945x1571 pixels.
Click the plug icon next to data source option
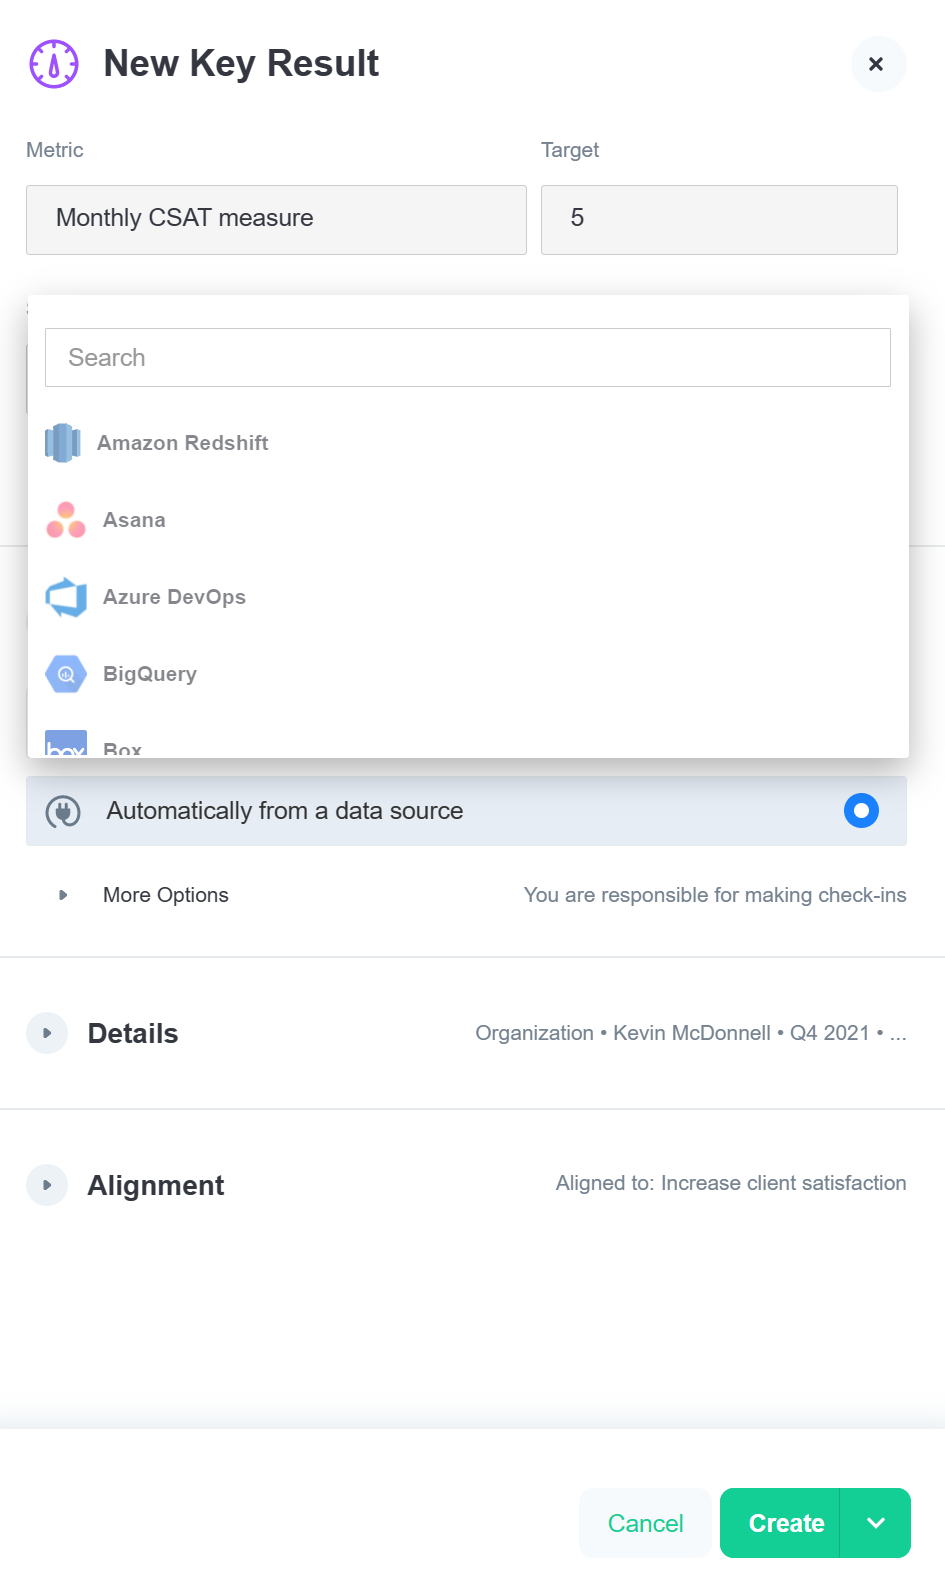pyautogui.click(x=64, y=810)
